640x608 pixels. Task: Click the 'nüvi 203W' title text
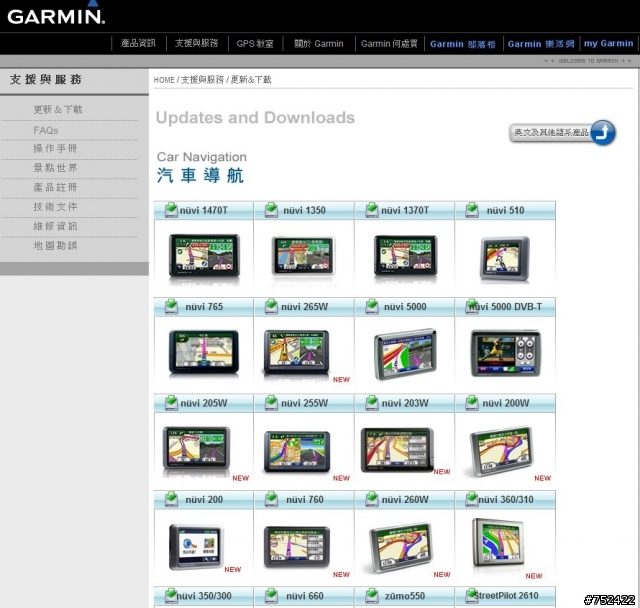pos(405,403)
